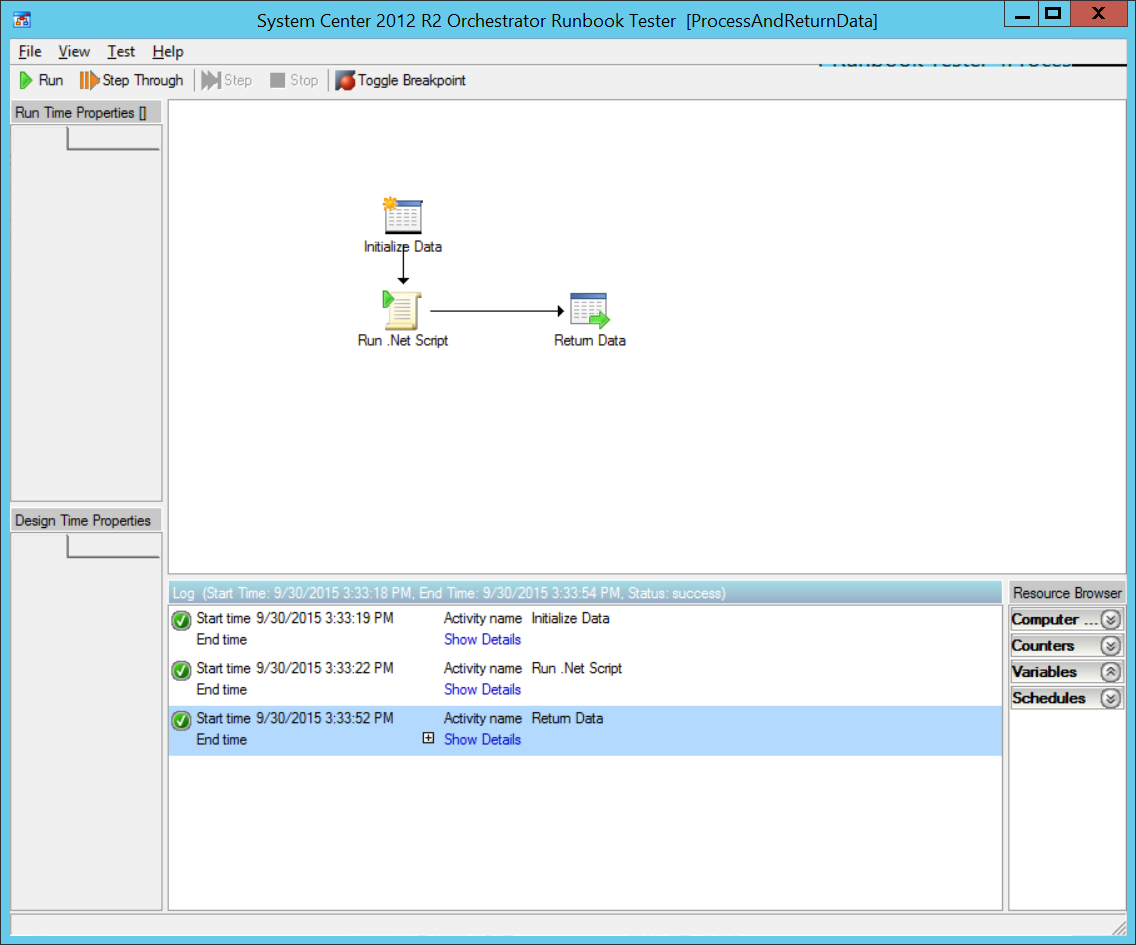Screen dimensions: 1136x945
Task: Open the File menu
Action: coord(30,51)
